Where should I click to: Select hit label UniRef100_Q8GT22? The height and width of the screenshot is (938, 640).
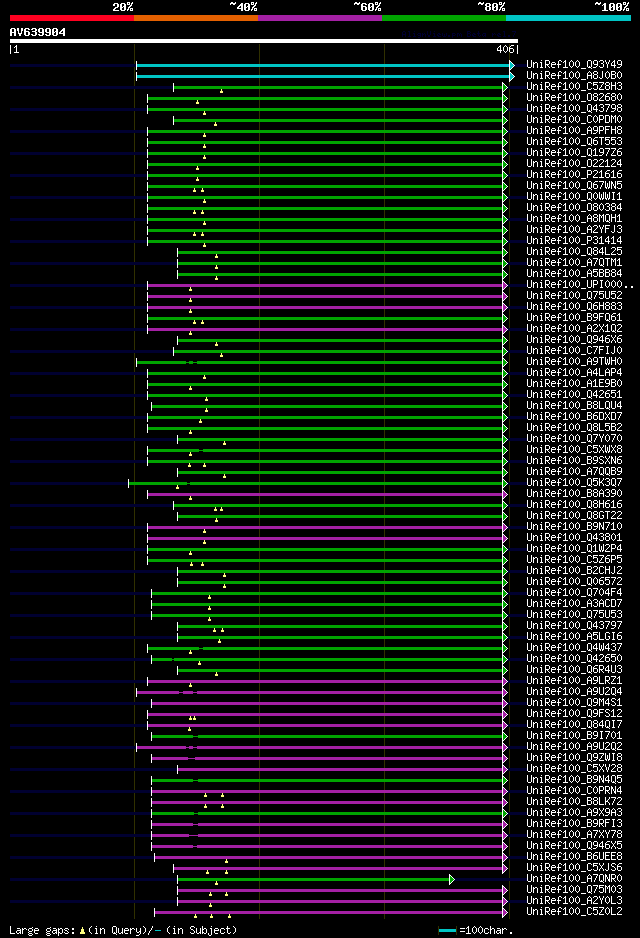[574, 515]
